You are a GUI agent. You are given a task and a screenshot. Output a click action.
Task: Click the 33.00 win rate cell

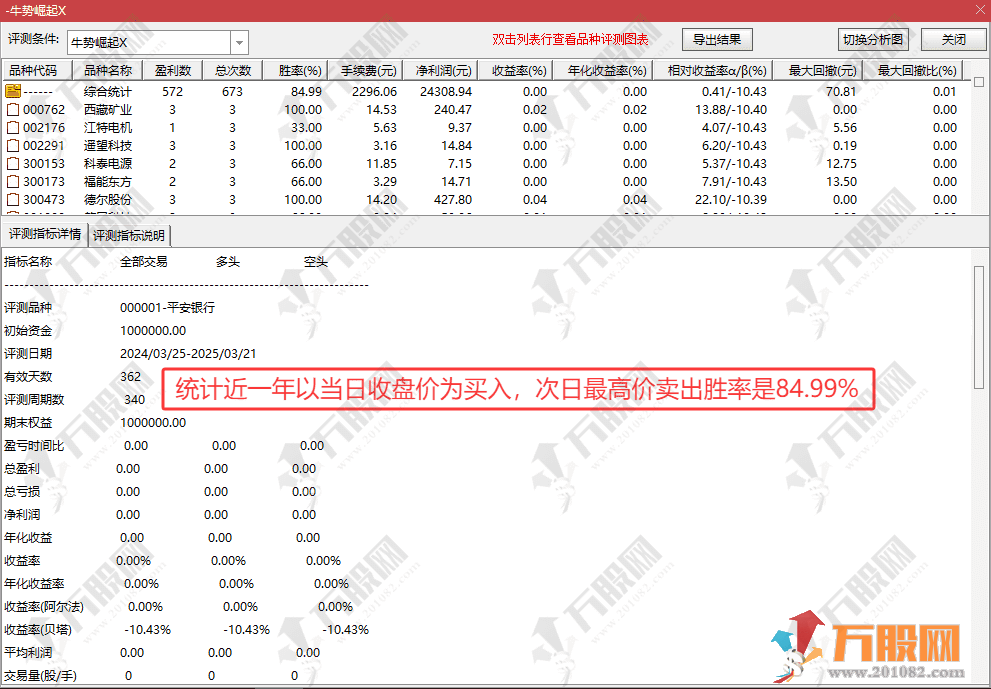tap(306, 128)
